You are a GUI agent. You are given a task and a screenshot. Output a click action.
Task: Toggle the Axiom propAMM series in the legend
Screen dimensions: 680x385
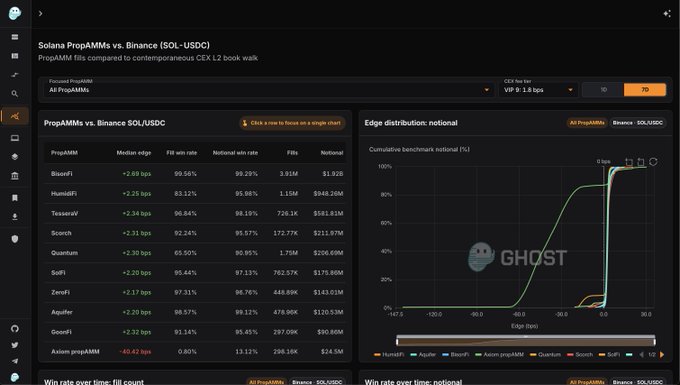[500, 355]
